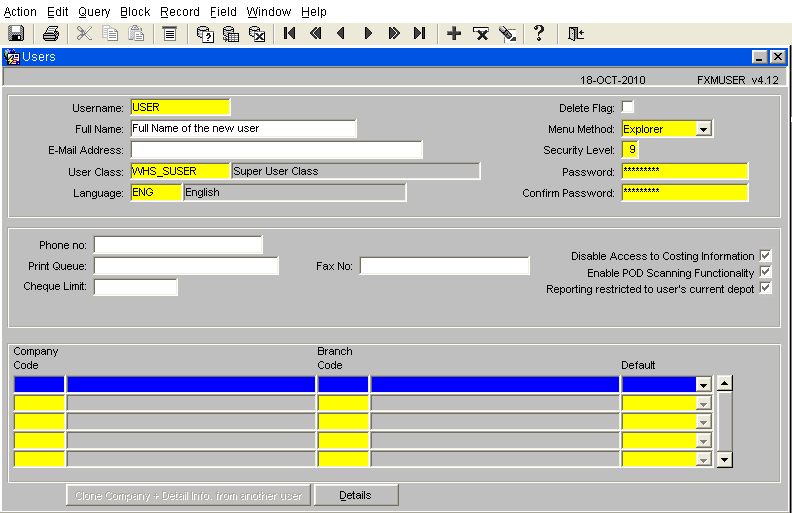Click the Save disk icon
Viewport: 792px width, 513px height.
click(x=16, y=33)
